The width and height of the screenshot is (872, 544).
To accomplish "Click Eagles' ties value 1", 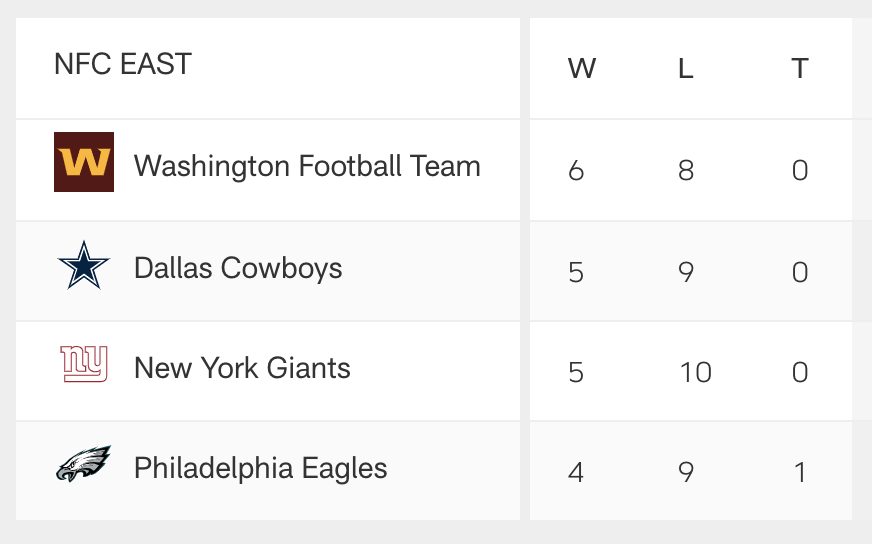I will (x=800, y=472).
